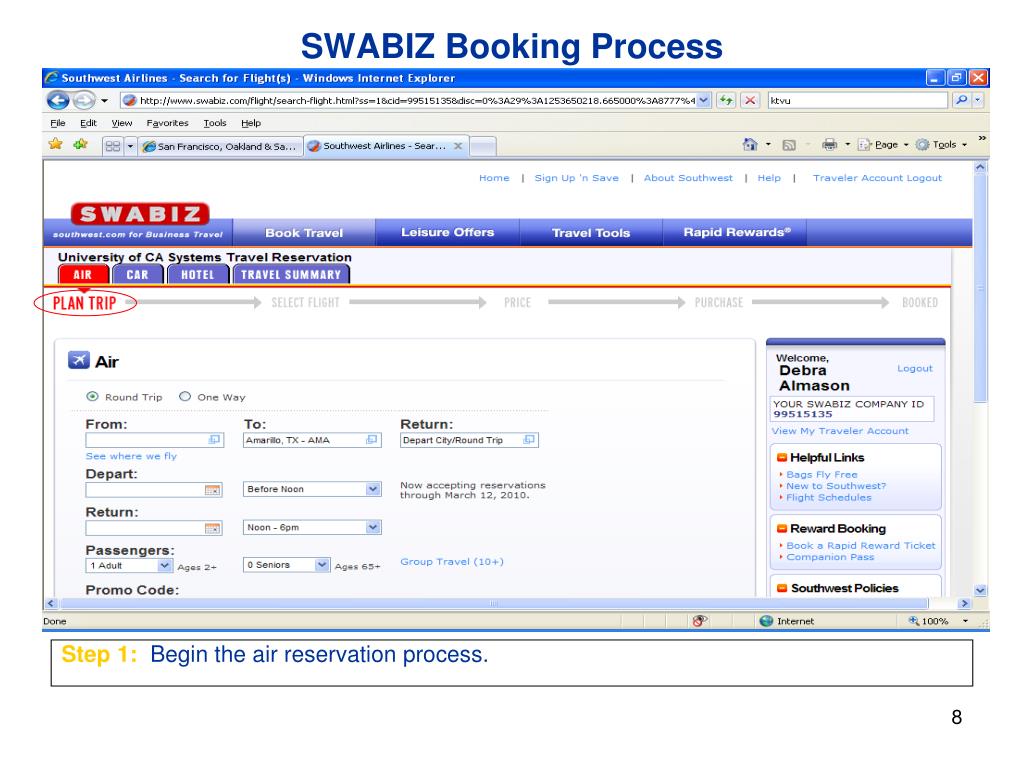The image size is (1024, 768).
Task: Click View My Traveler Account link
Action: [840, 431]
